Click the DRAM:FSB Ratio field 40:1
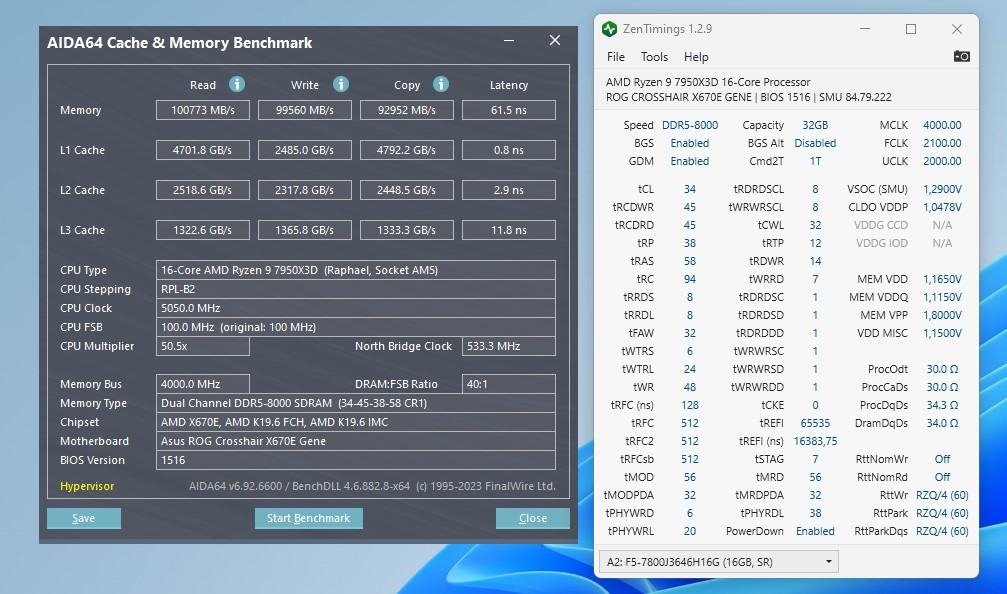Screen dimensions: 1007x594 [509, 384]
